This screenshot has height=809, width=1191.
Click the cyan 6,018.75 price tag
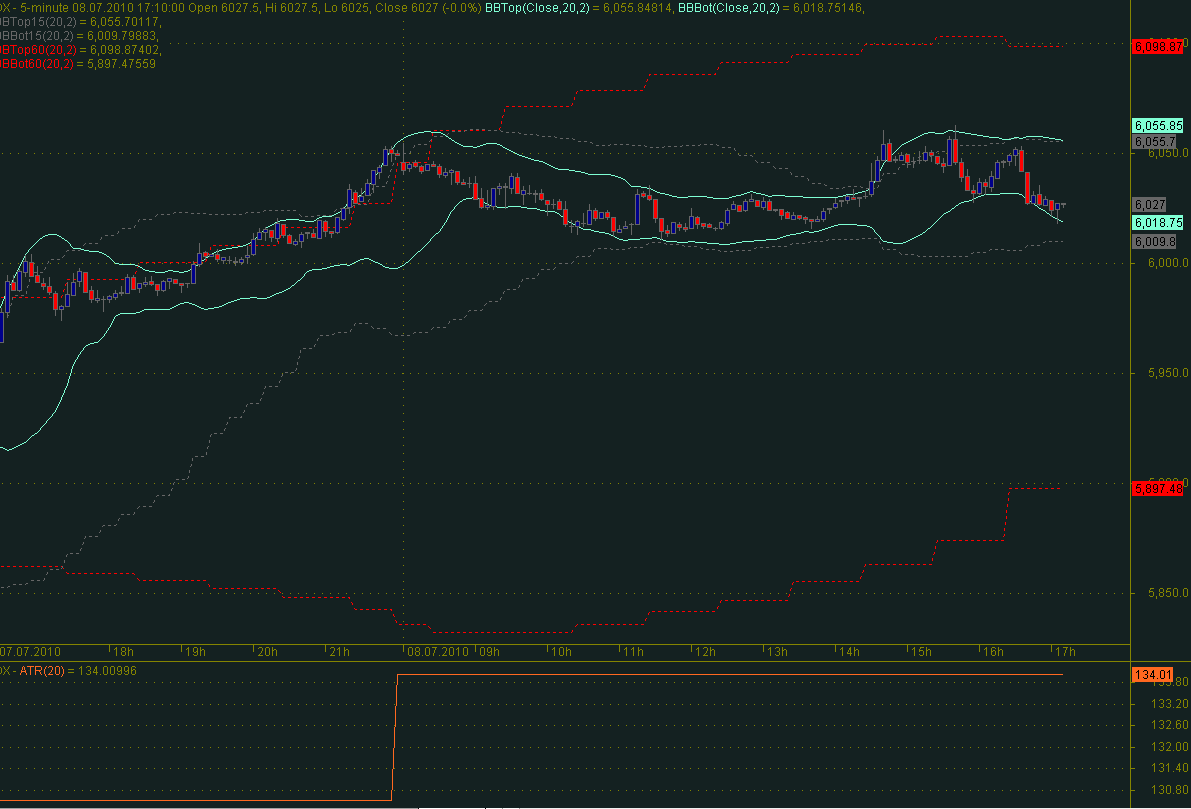[1157, 222]
